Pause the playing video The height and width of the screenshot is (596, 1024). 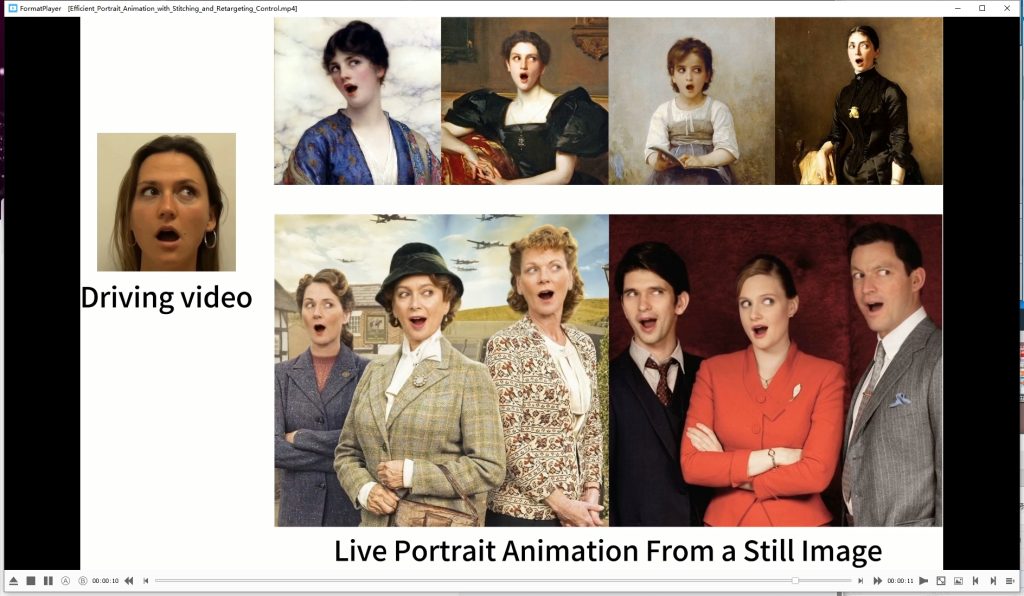click(48, 581)
